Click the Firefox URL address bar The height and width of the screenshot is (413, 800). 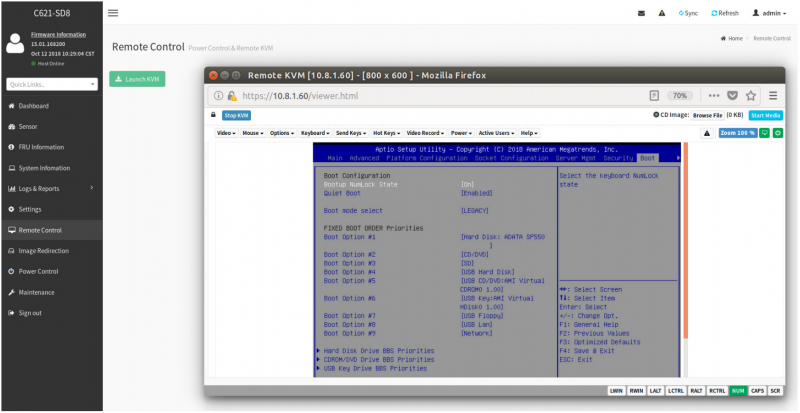(440, 96)
